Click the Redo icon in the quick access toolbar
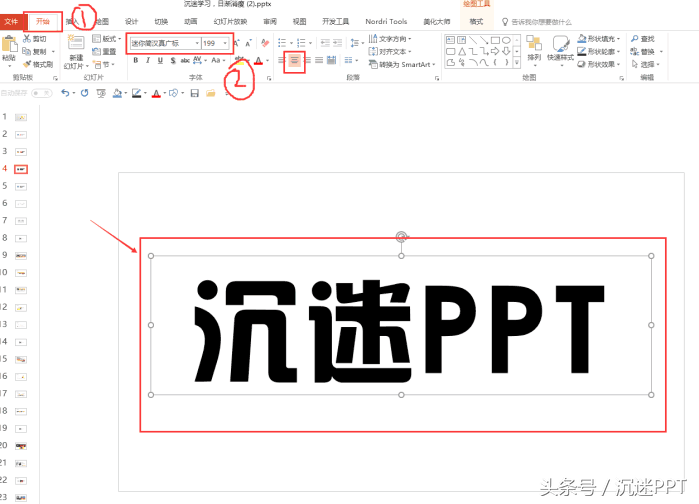 84,93
